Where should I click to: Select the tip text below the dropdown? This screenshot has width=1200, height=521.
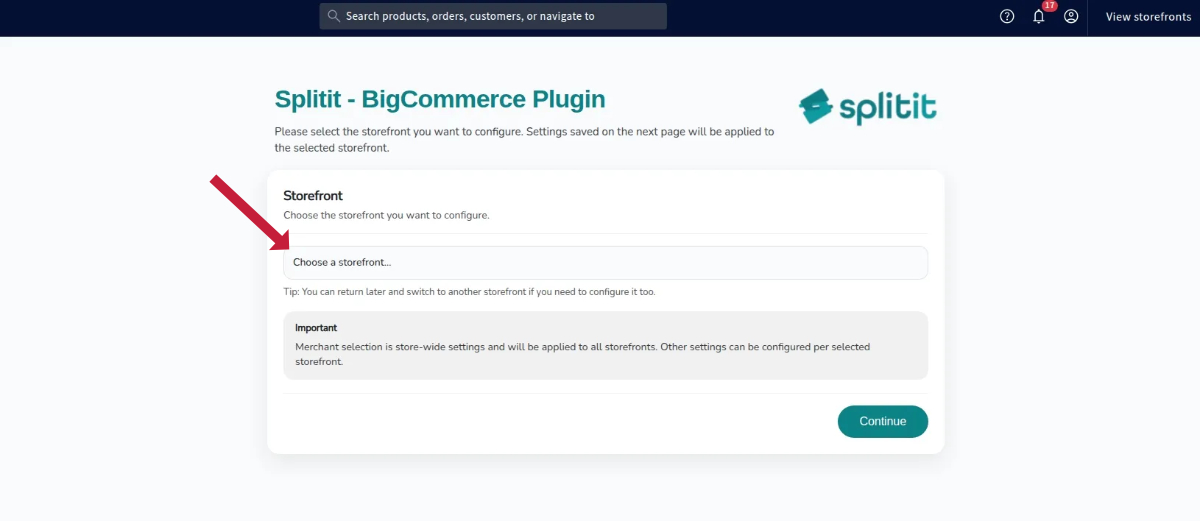469,292
